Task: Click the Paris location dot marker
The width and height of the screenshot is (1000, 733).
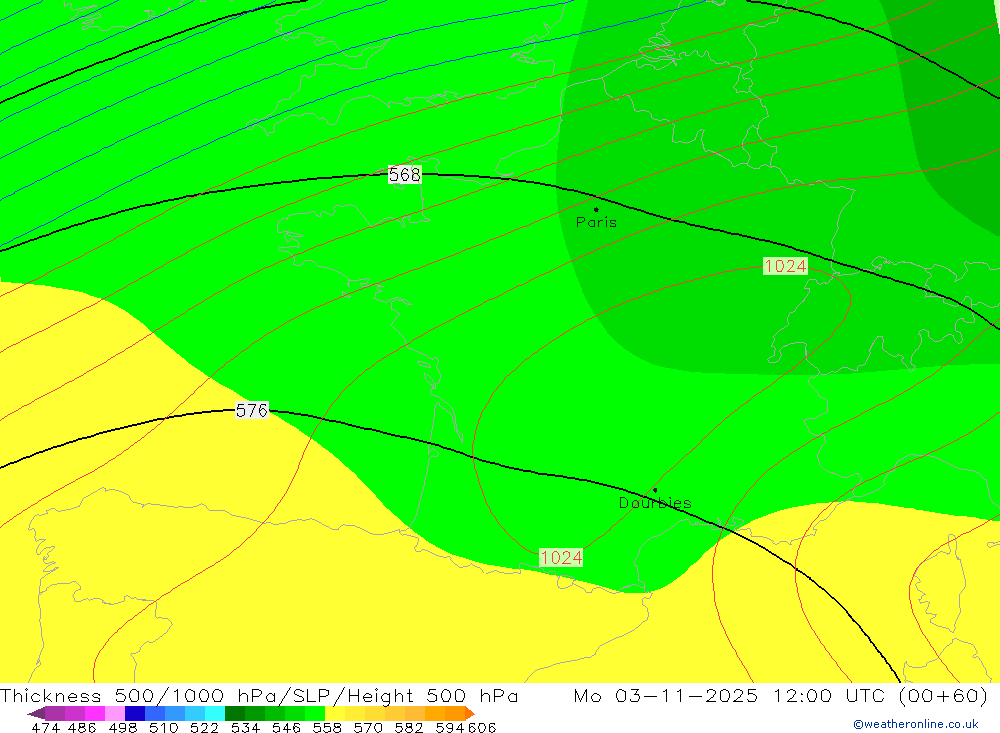Action: click(x=596, y=209)
